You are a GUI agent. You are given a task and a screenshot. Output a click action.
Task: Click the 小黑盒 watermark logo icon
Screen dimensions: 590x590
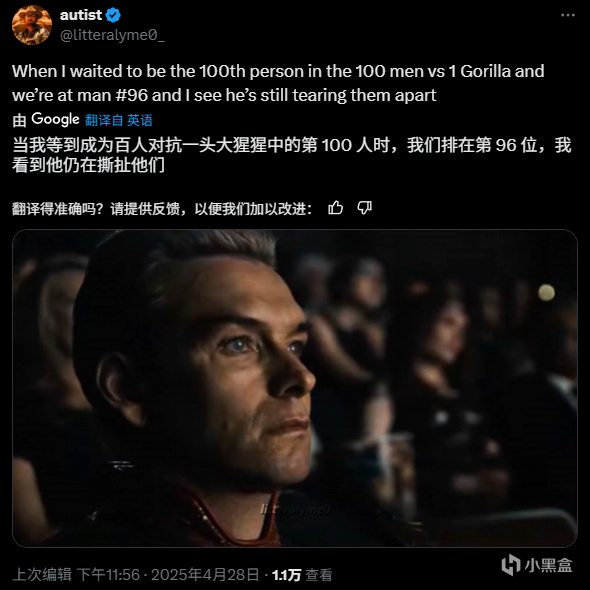pos(511,565)
